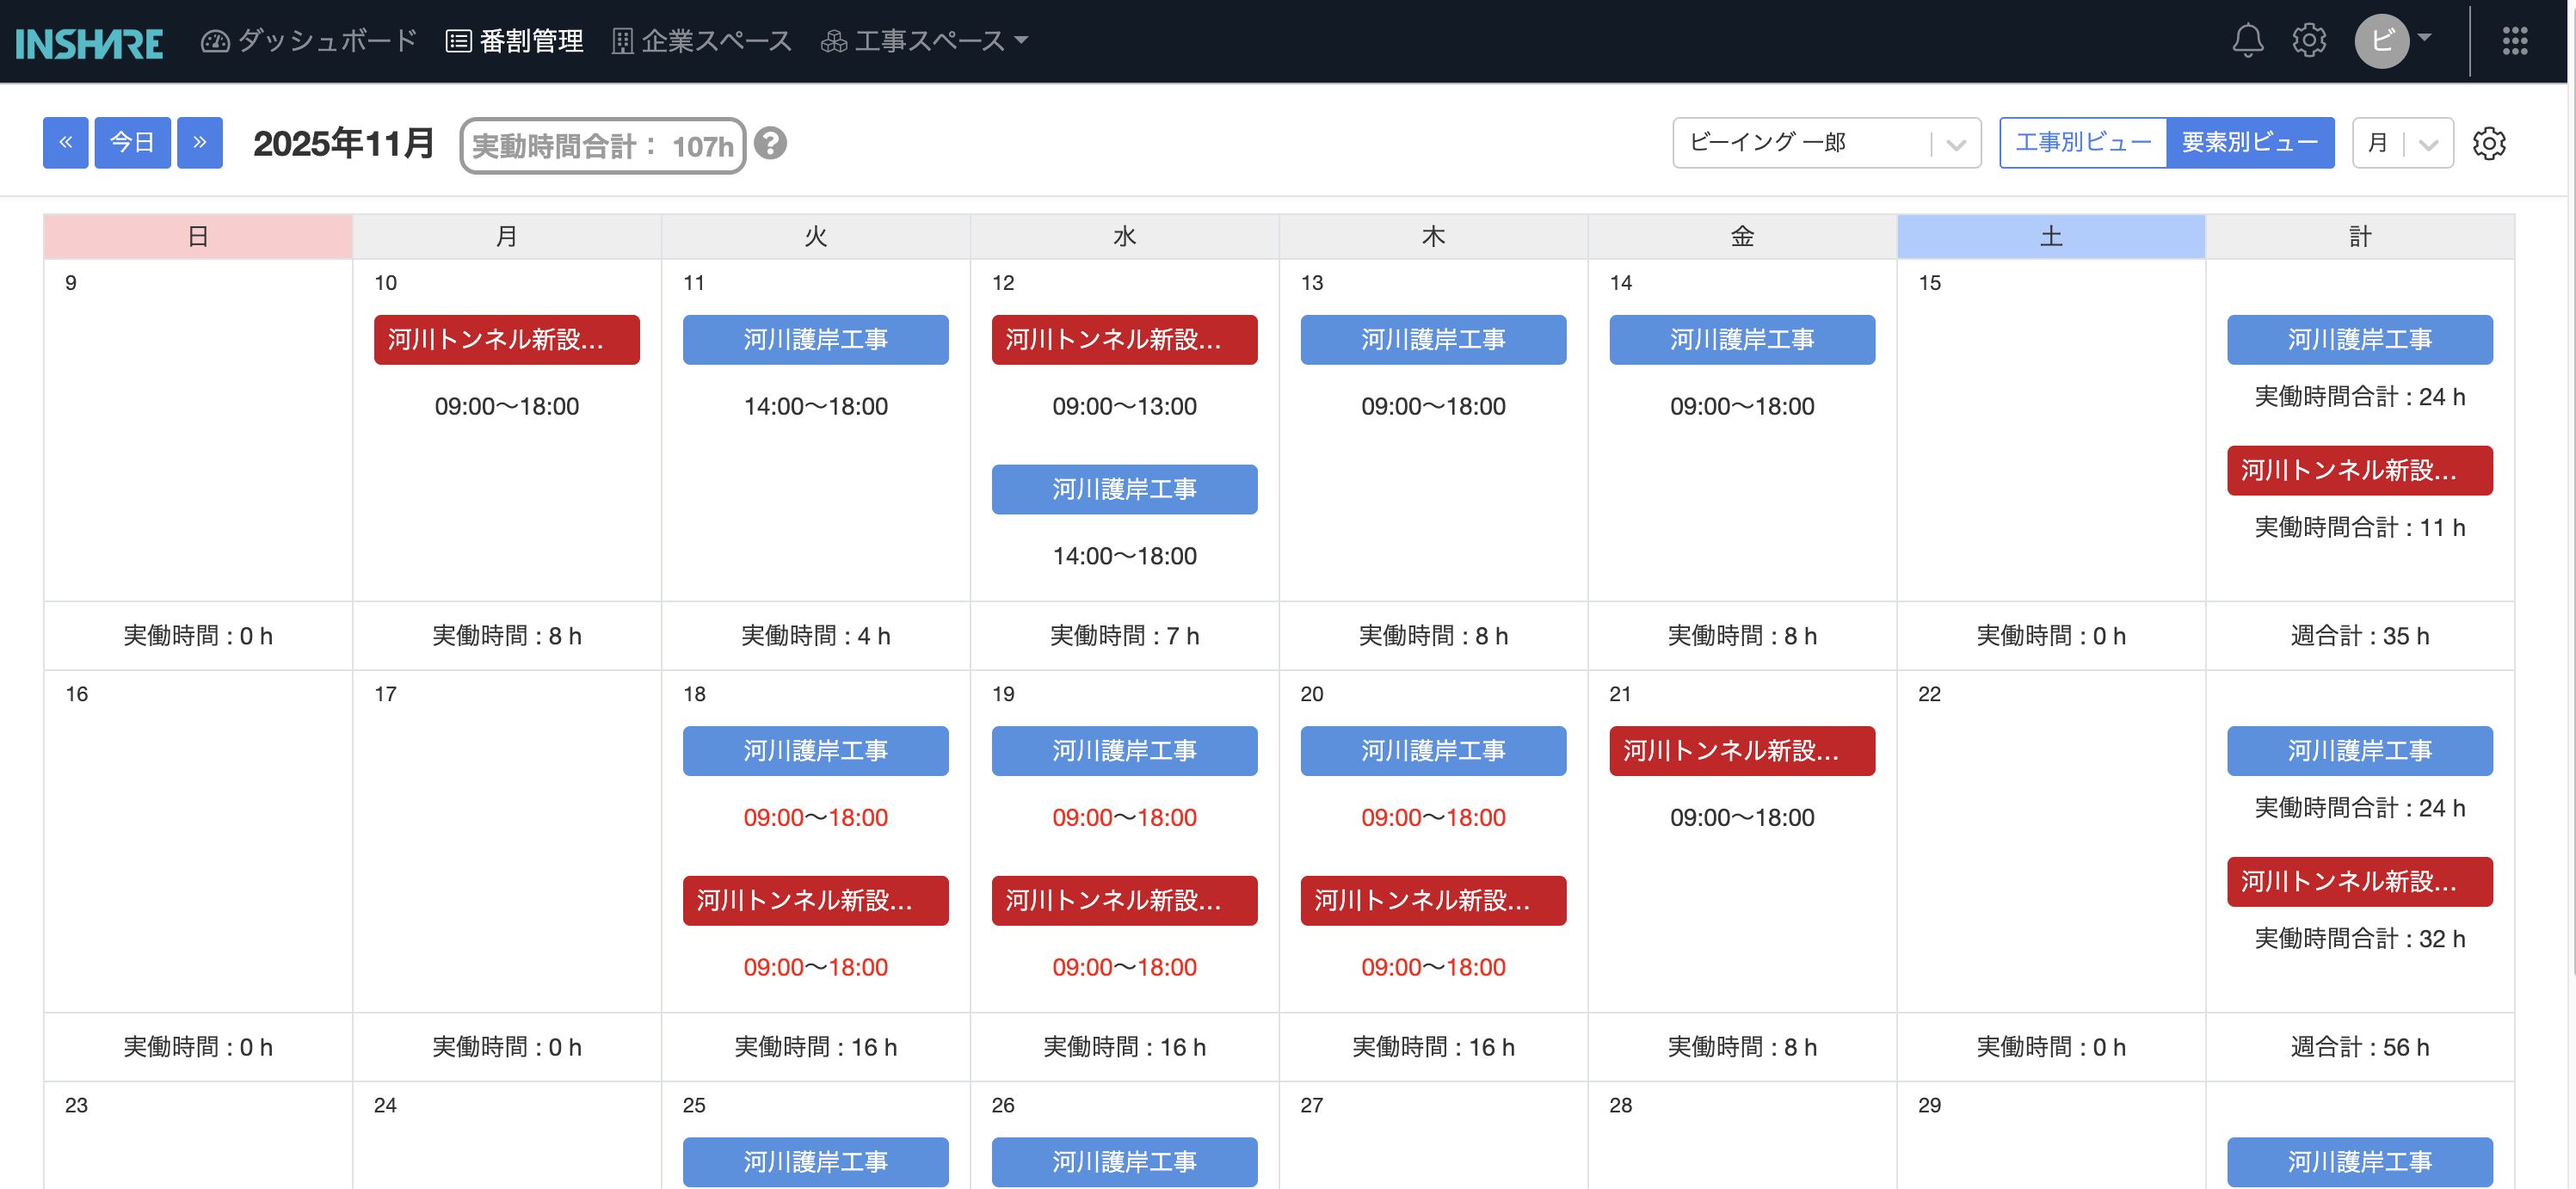Open 河川トンネル新設 entry on the 12th
The image size is (2576, 1189).
(x=1125, y=340)
